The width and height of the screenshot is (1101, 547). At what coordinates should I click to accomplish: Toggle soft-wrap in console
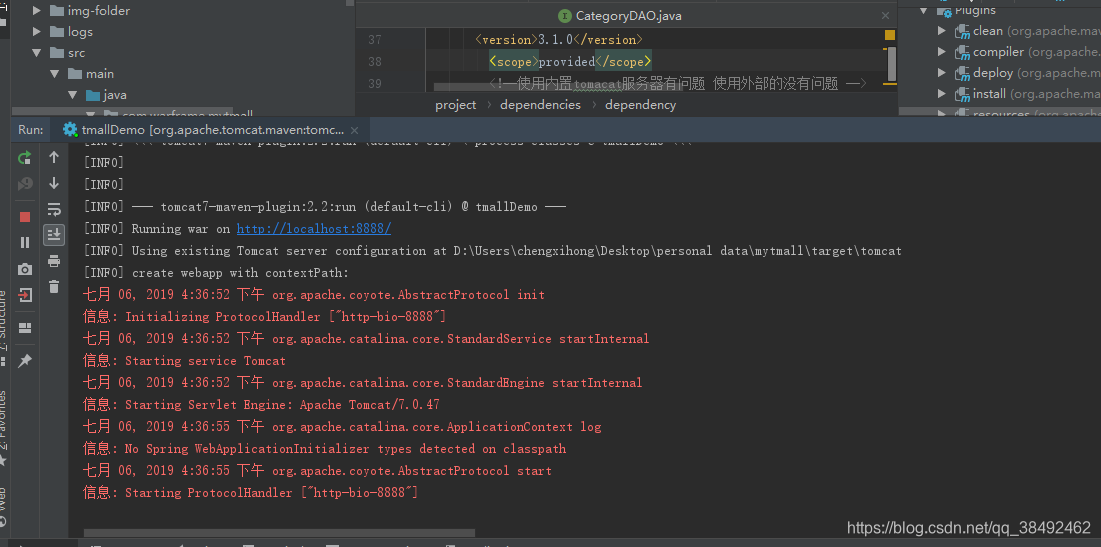pyautogui.click(x=54, y=209)
